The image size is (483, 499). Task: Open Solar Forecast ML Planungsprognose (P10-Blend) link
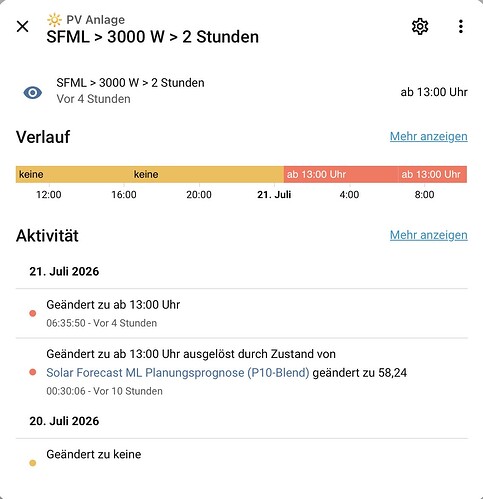pyautogui.click(x=178, y=372)
